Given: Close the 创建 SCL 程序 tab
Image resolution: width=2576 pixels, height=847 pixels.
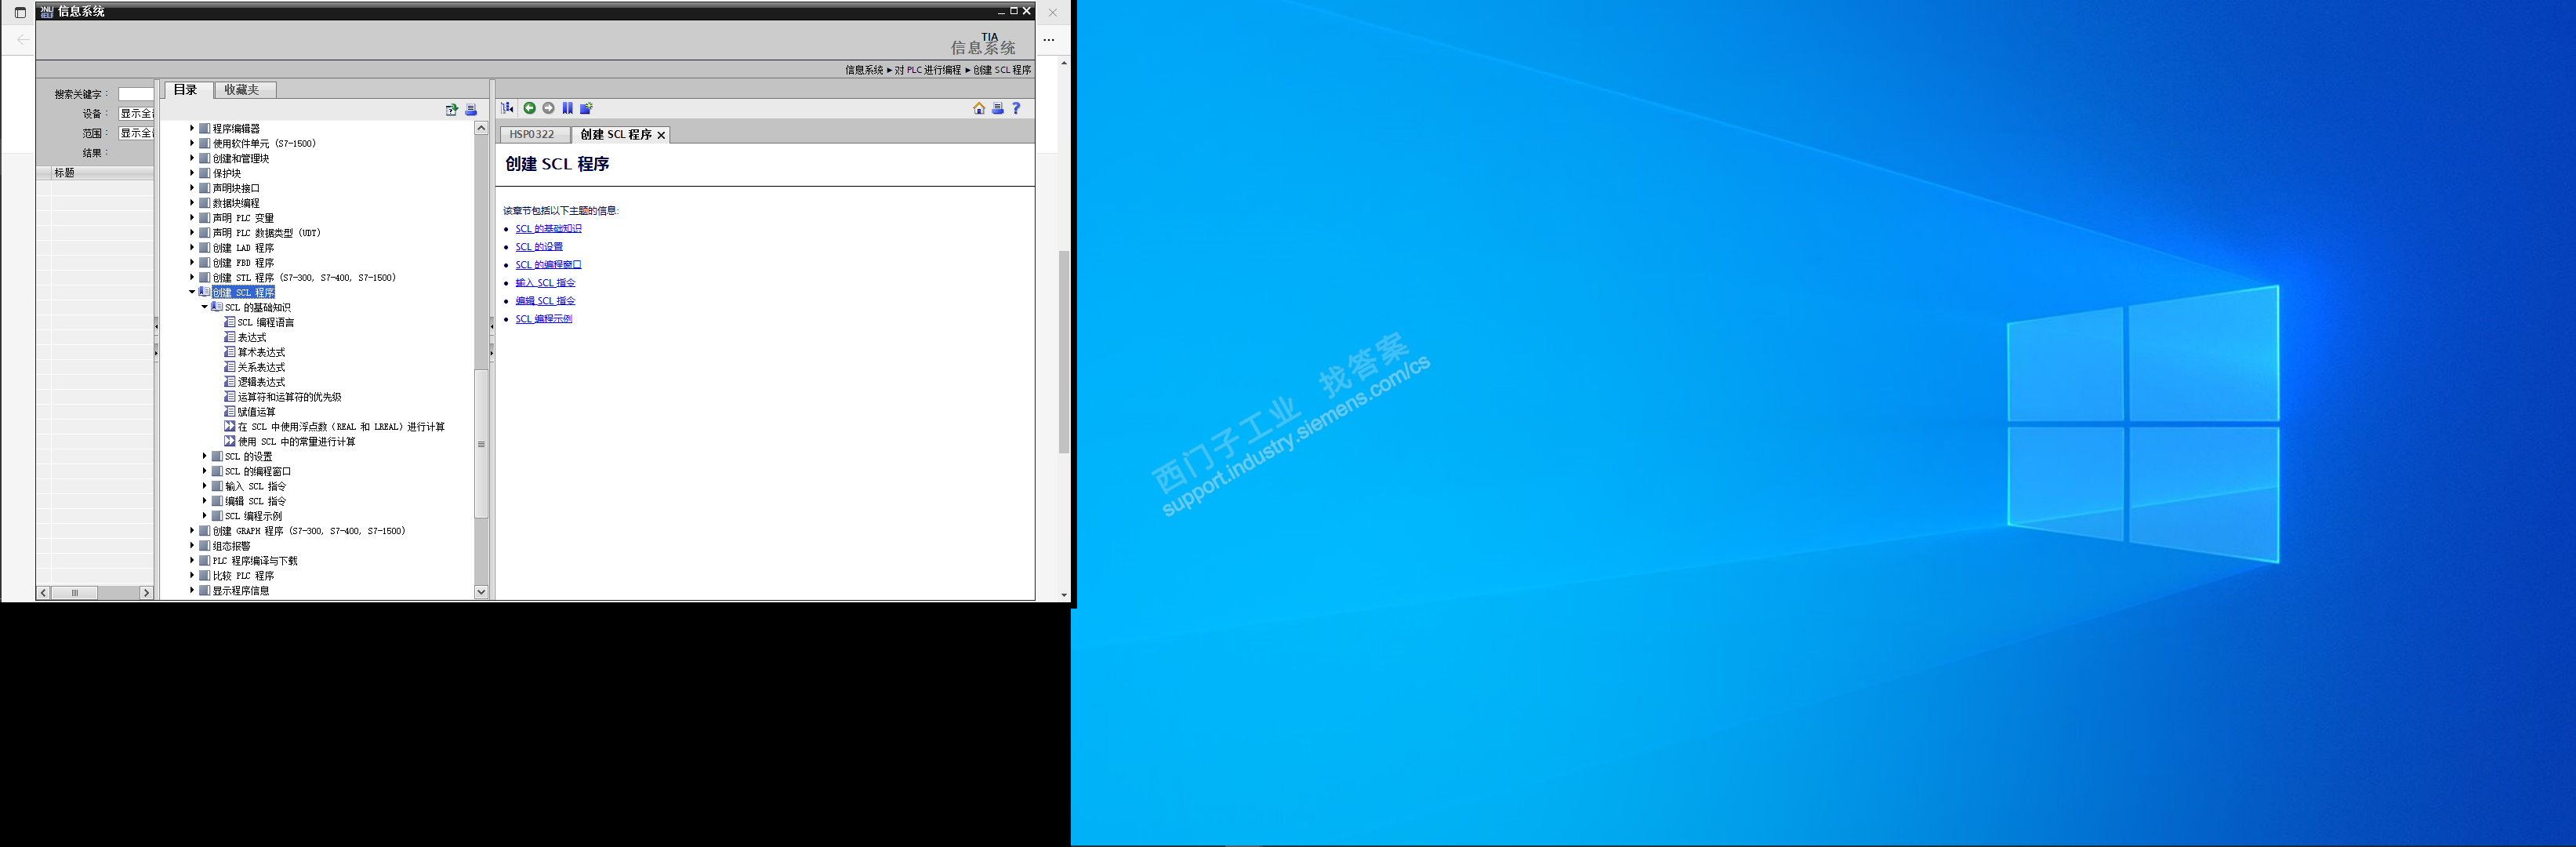Looking at the screenshot, I should 661,135.
